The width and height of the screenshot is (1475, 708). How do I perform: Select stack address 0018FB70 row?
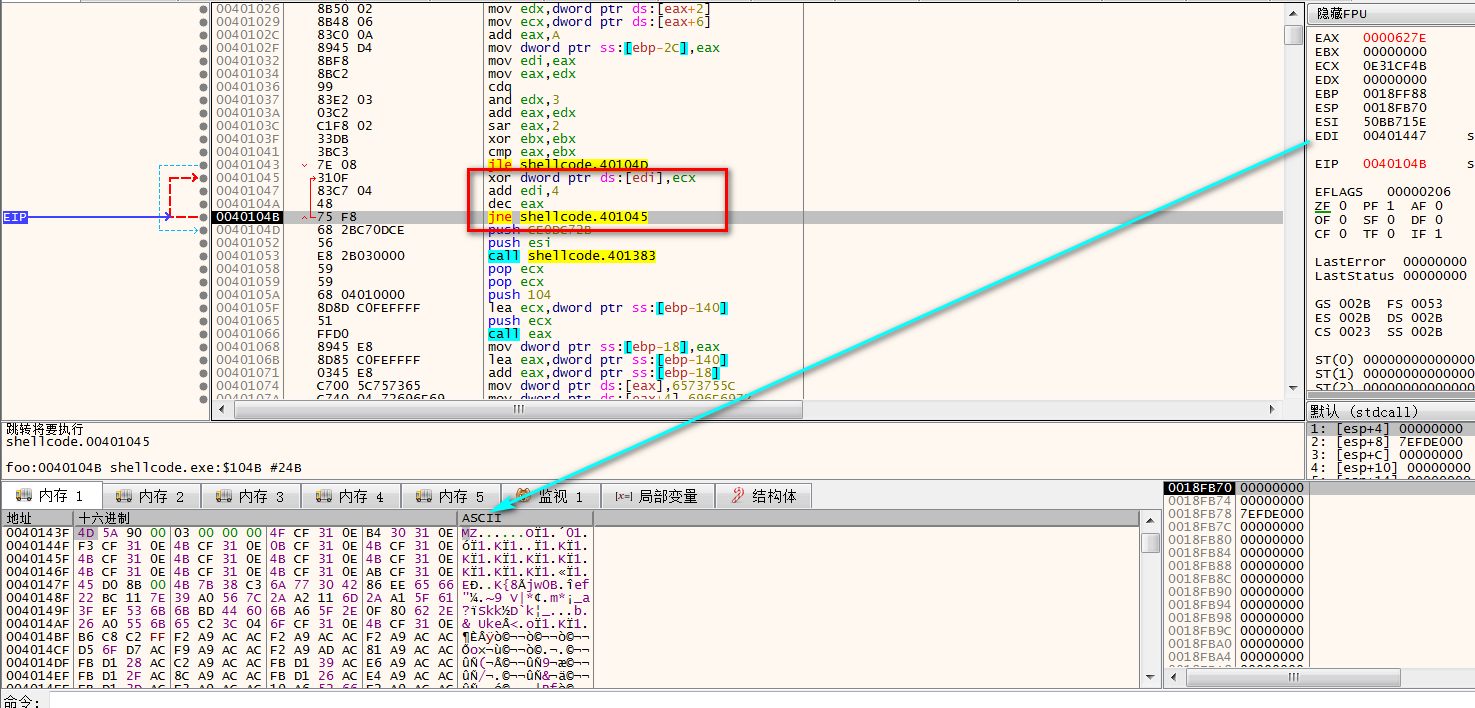tap(1234, 488)
